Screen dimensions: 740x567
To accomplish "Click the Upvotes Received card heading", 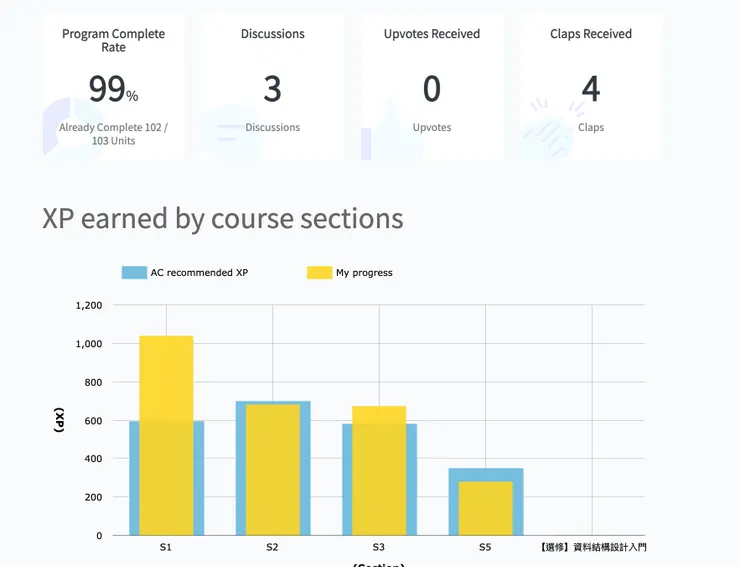I will pyautogui.click(x=432, y=34).
